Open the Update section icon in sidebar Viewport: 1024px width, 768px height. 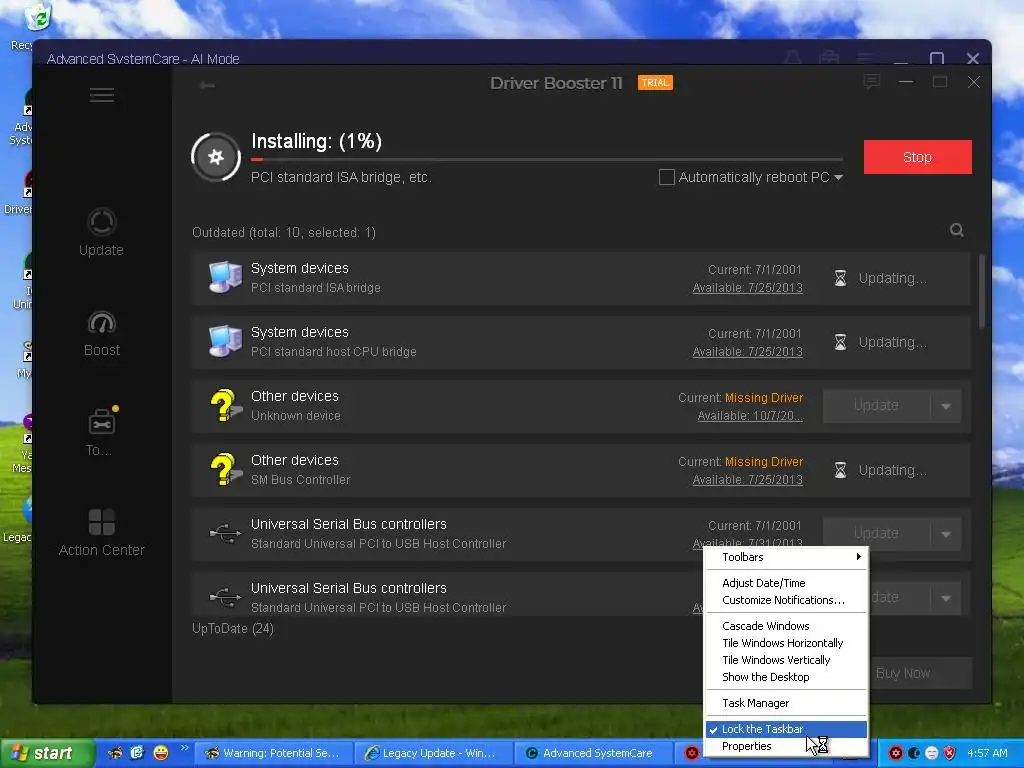click(x=101, y=222)
